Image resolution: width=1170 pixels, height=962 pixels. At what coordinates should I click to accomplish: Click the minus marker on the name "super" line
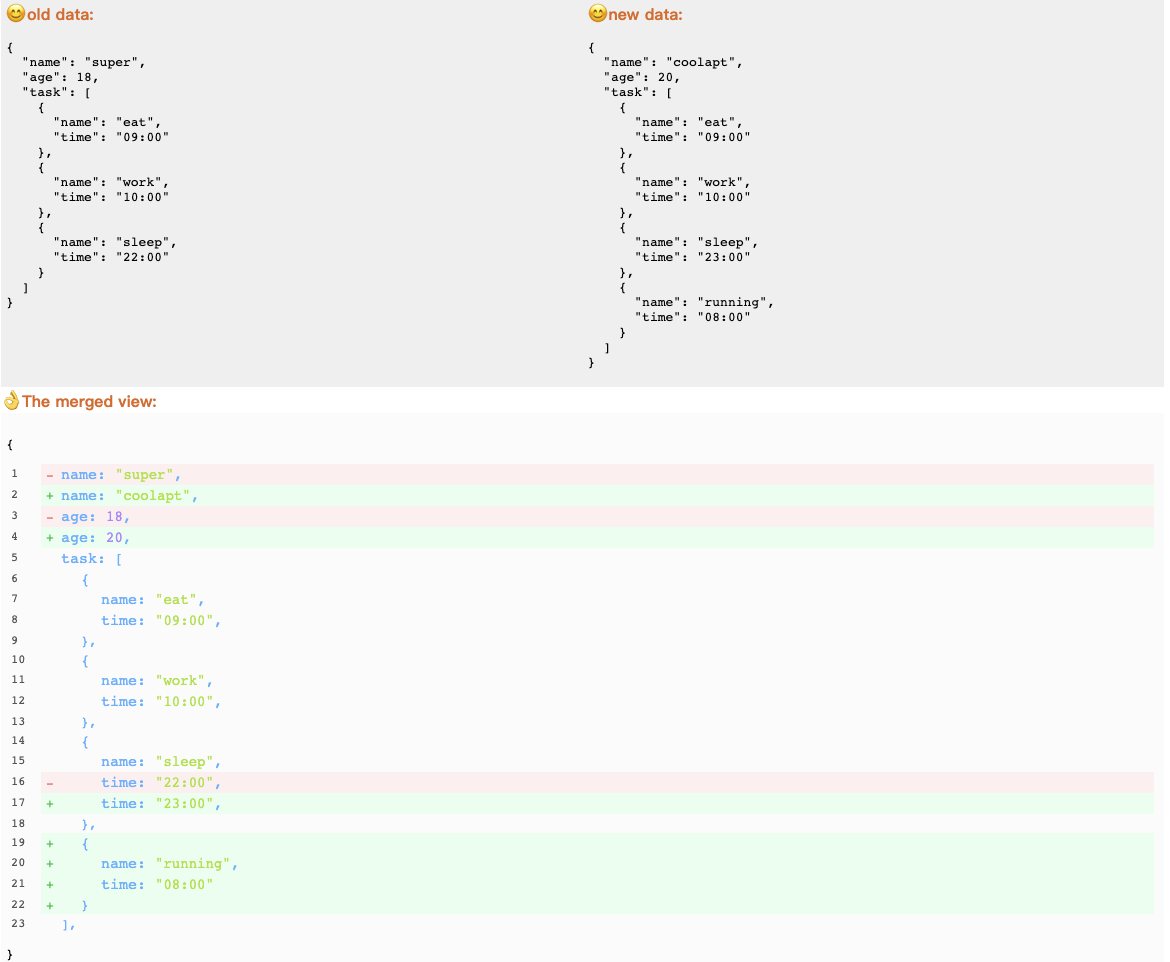pos(48,474)
